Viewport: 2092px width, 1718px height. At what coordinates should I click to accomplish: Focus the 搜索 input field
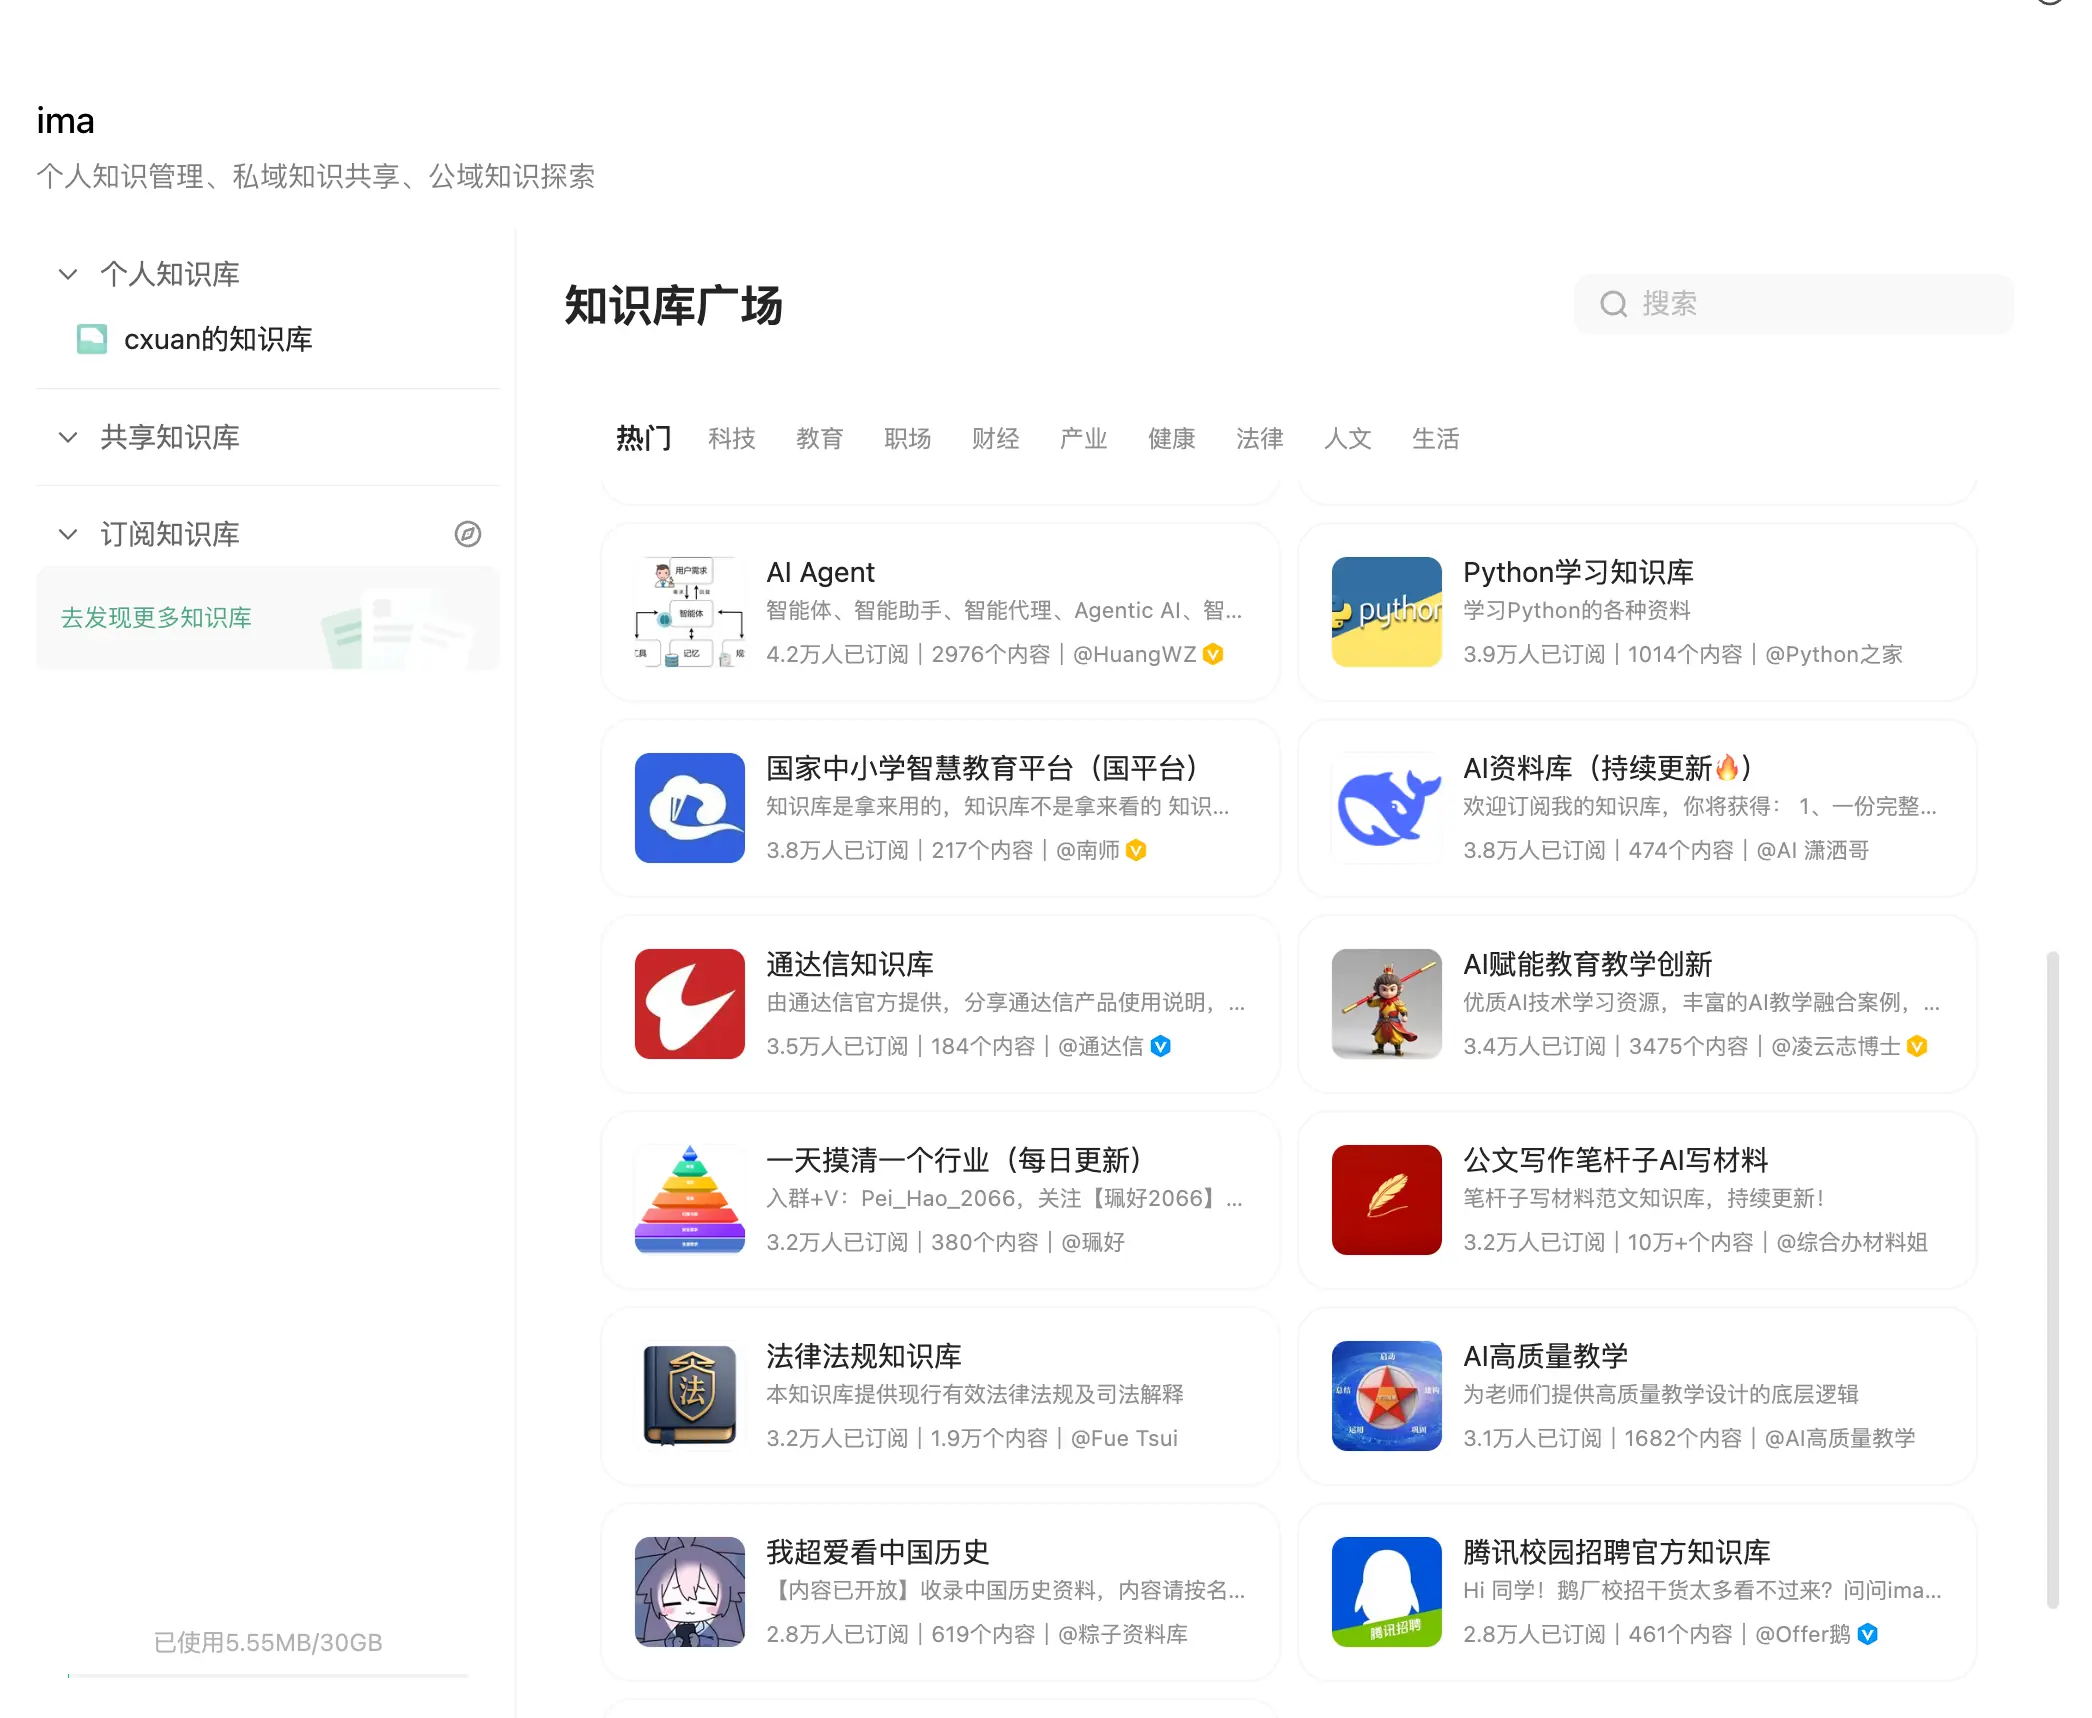click(x=1794, y=304)
